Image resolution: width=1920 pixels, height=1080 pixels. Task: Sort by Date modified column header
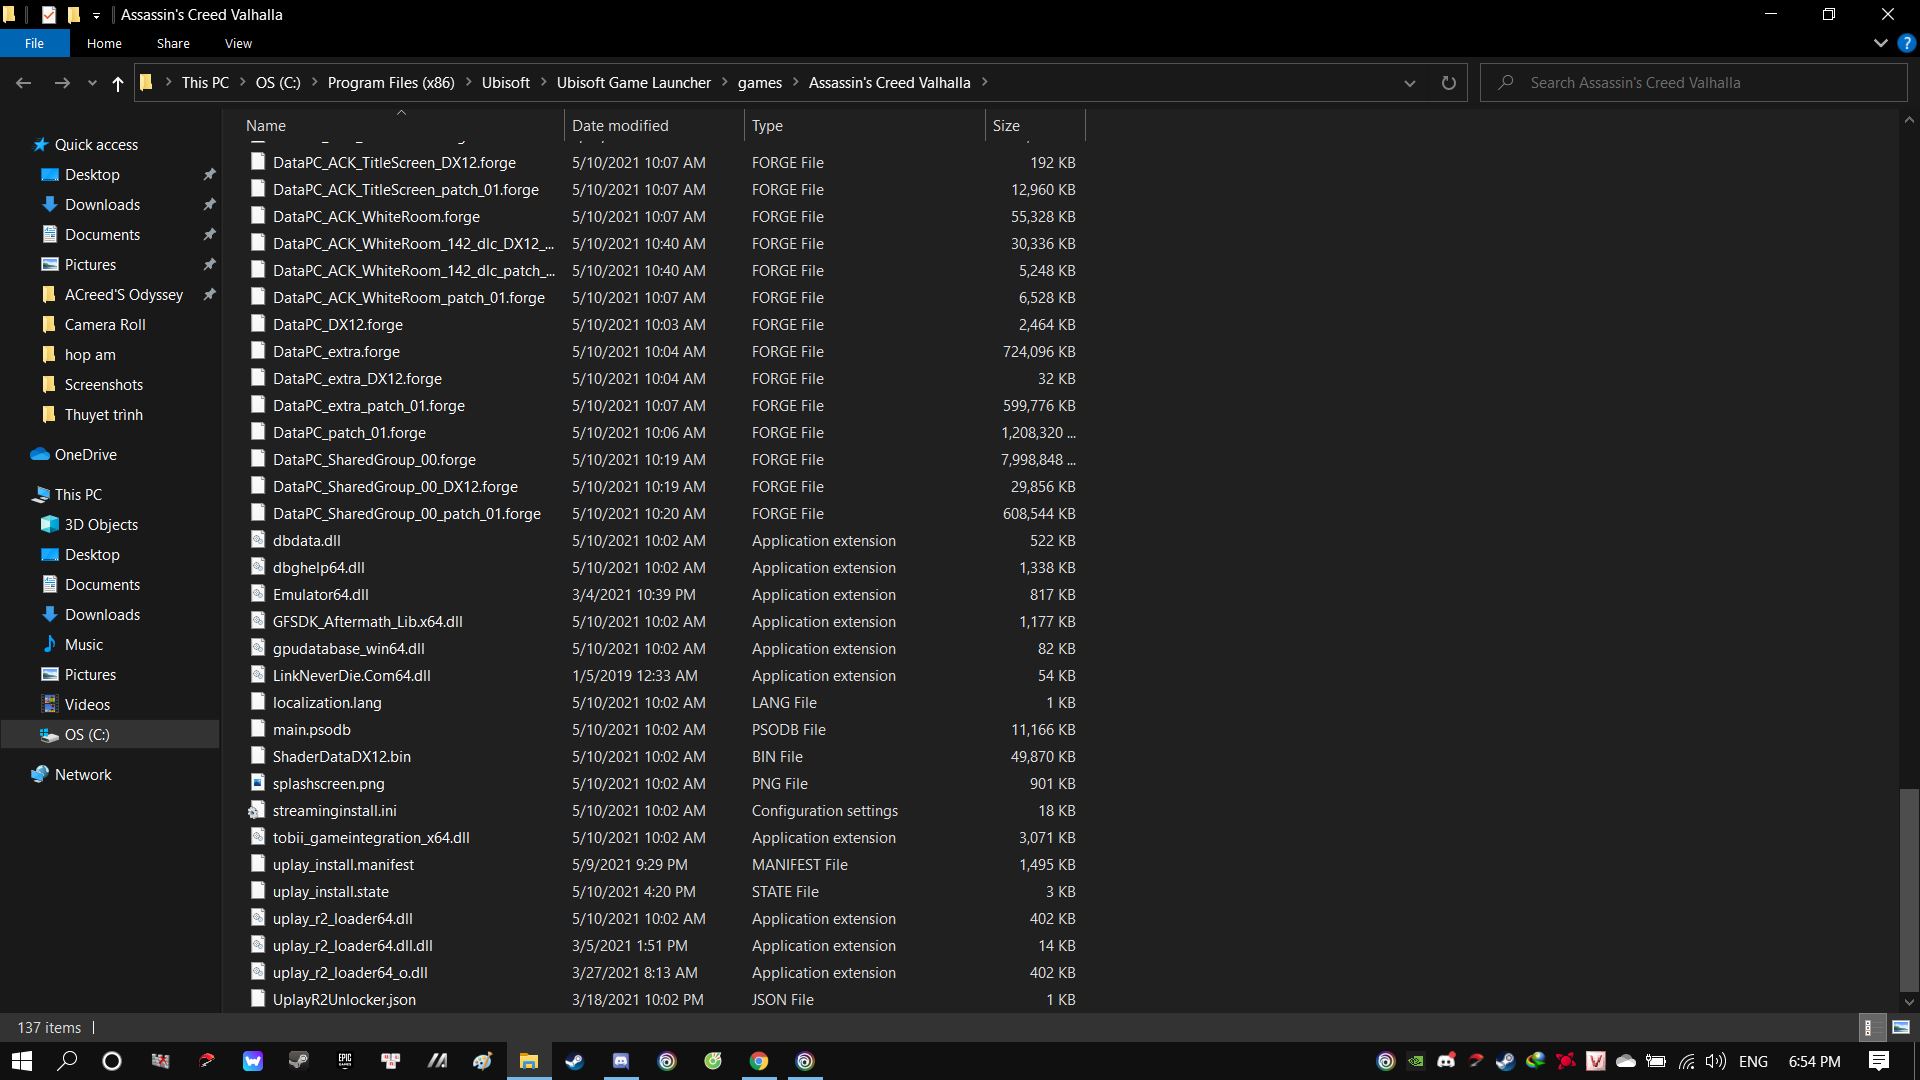[x=620, y=126]
